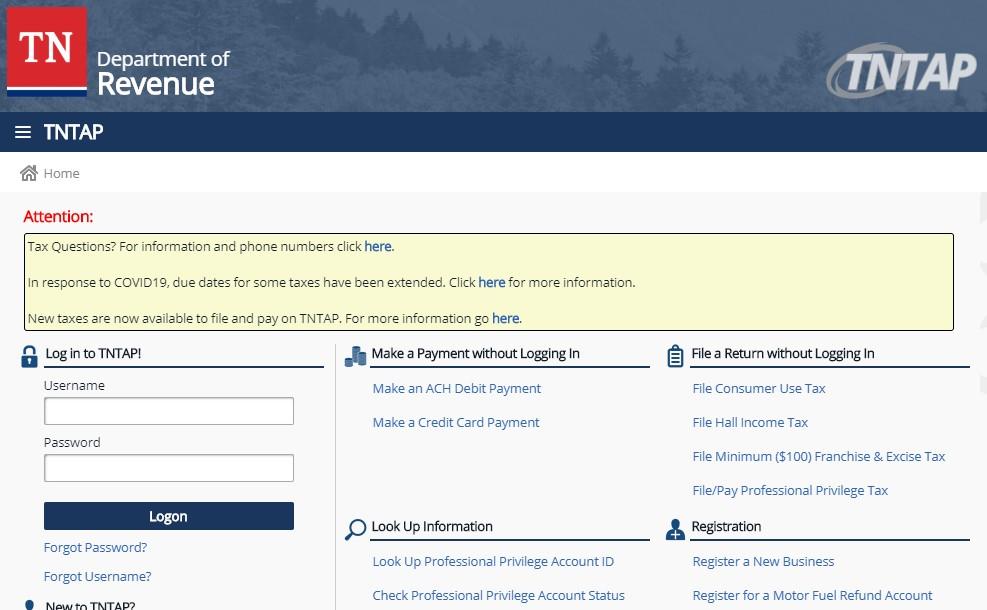This screenshot has width=987, height=610.
Task: Select Make a Credit Card Payment
Action: click(456, 422)
